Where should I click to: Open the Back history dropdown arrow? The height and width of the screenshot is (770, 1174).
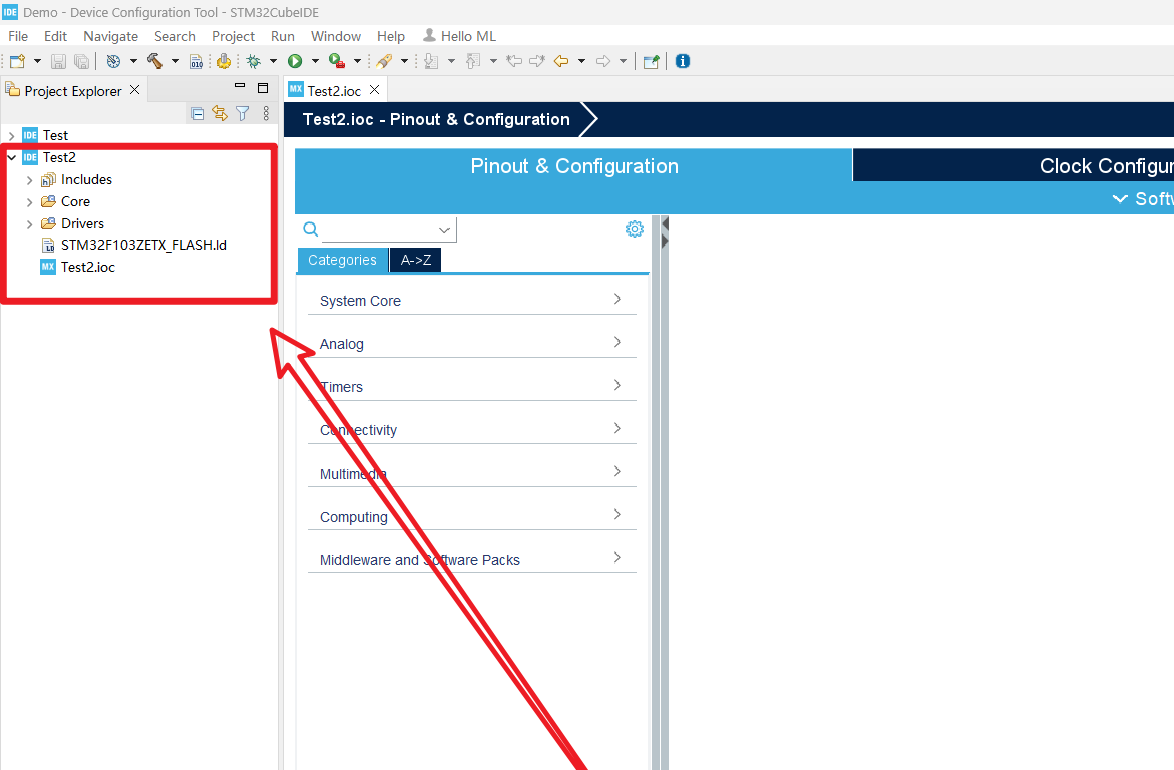point(581,61)
